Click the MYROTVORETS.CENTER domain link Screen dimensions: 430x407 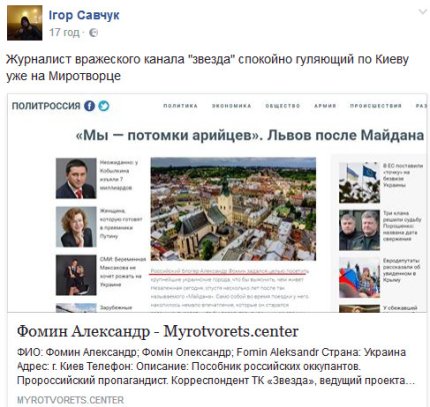[70, 399]
